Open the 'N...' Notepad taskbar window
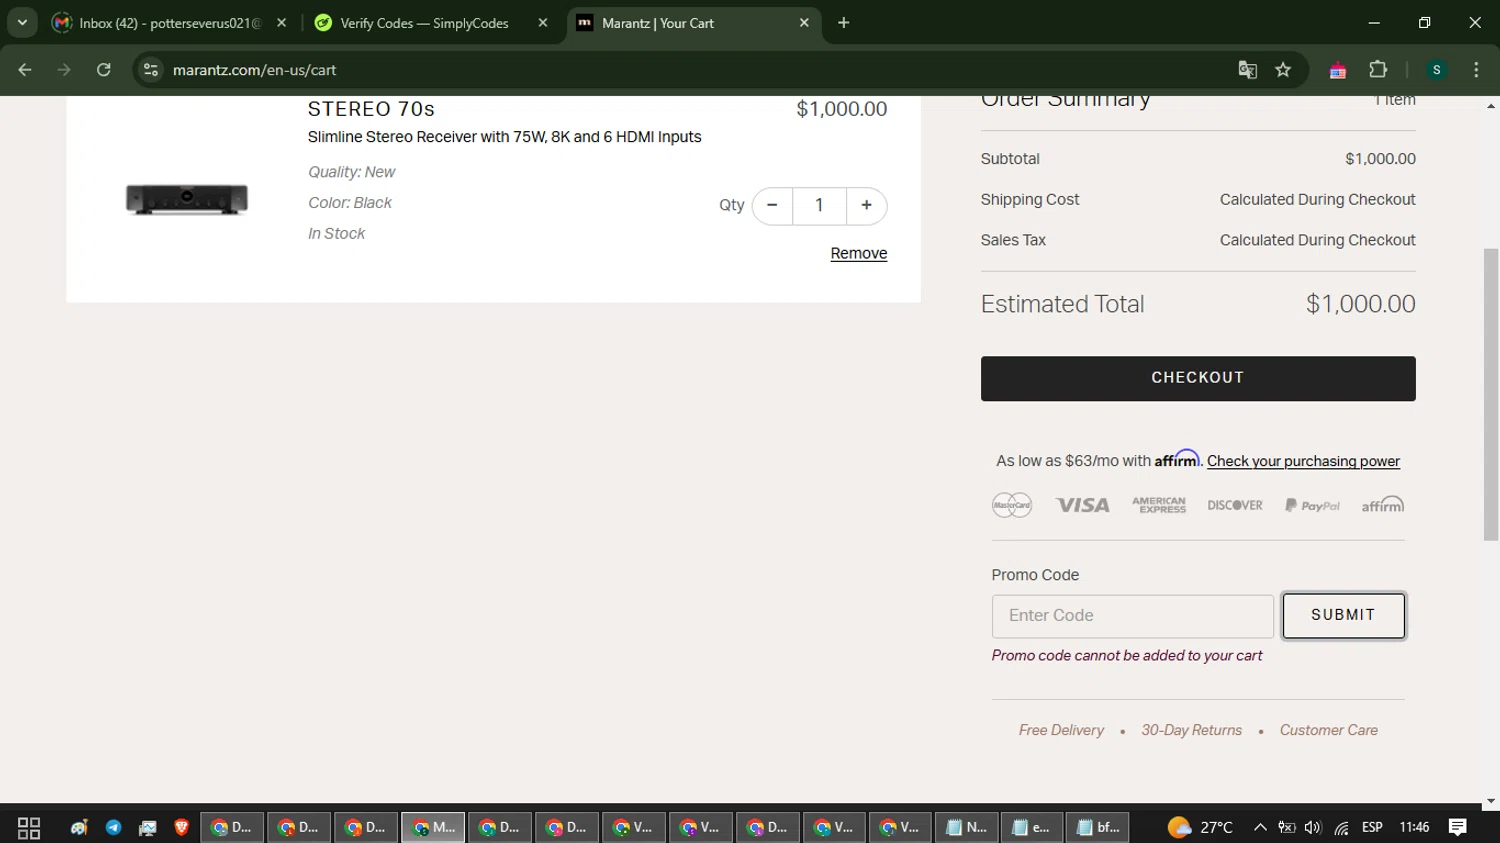Viewport: 1500px width, 843px height. 966,828
